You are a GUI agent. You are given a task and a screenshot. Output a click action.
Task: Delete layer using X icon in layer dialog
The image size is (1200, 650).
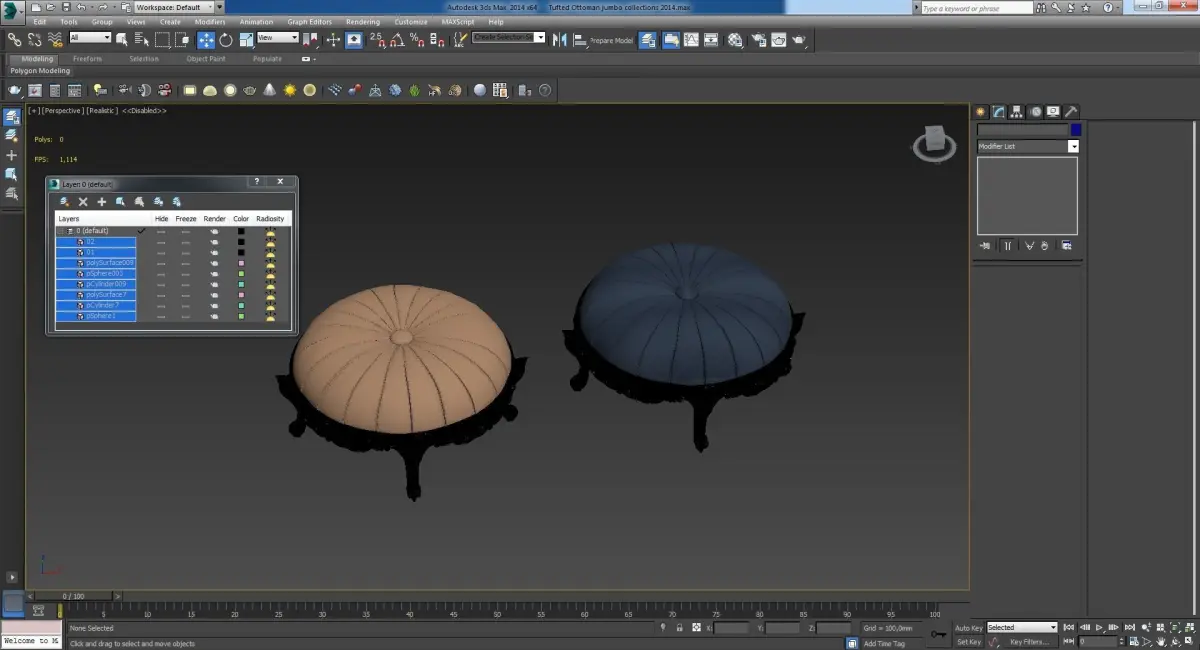[83, 202]
